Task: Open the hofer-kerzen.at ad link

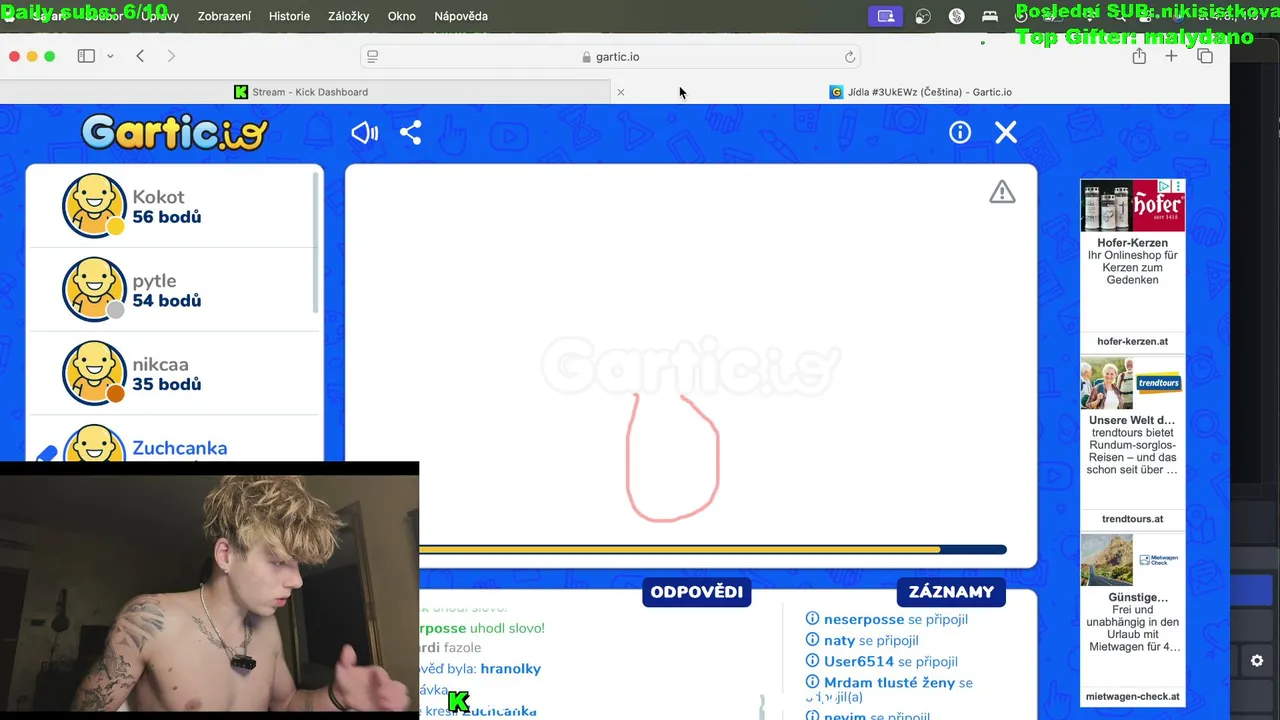Action: coord(1132,341)
